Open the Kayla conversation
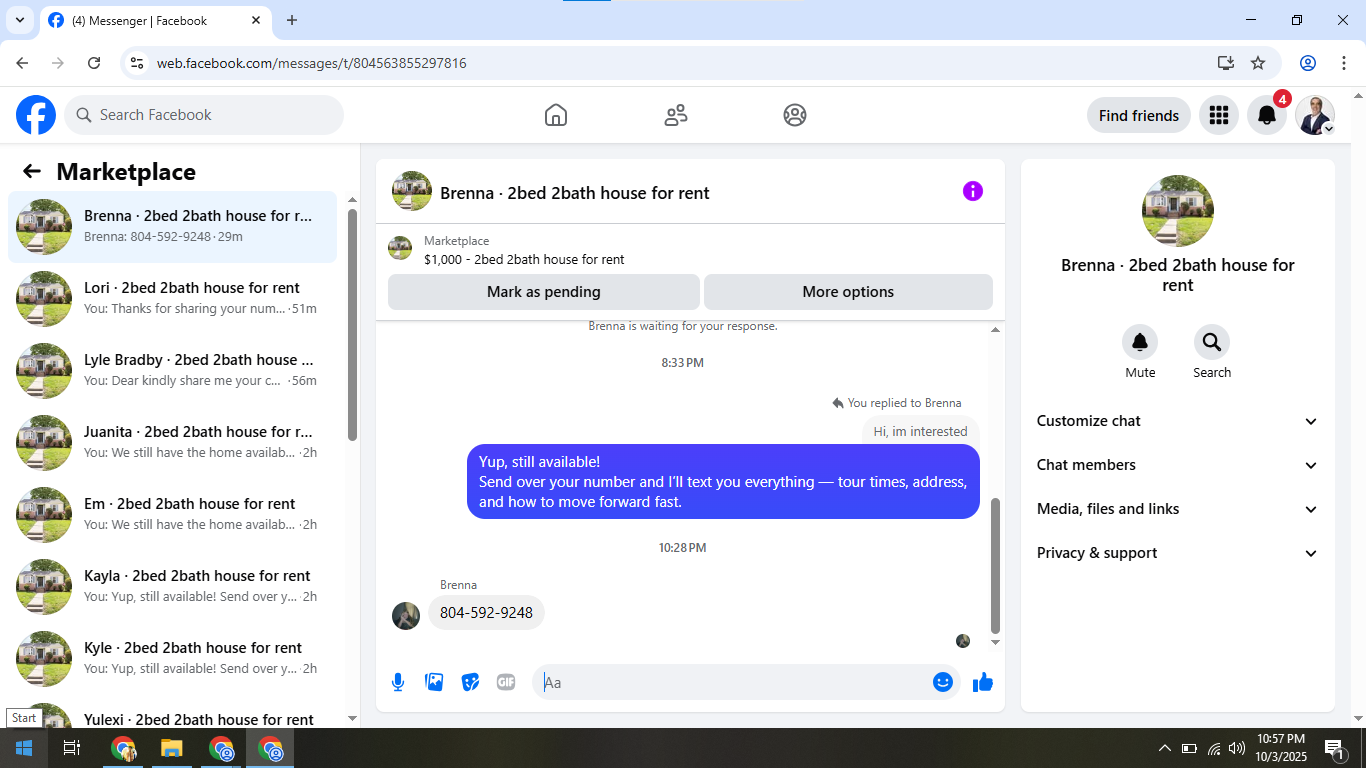Image resolution: width=1366 pixels, height=768 pixels. pos(173,587)
